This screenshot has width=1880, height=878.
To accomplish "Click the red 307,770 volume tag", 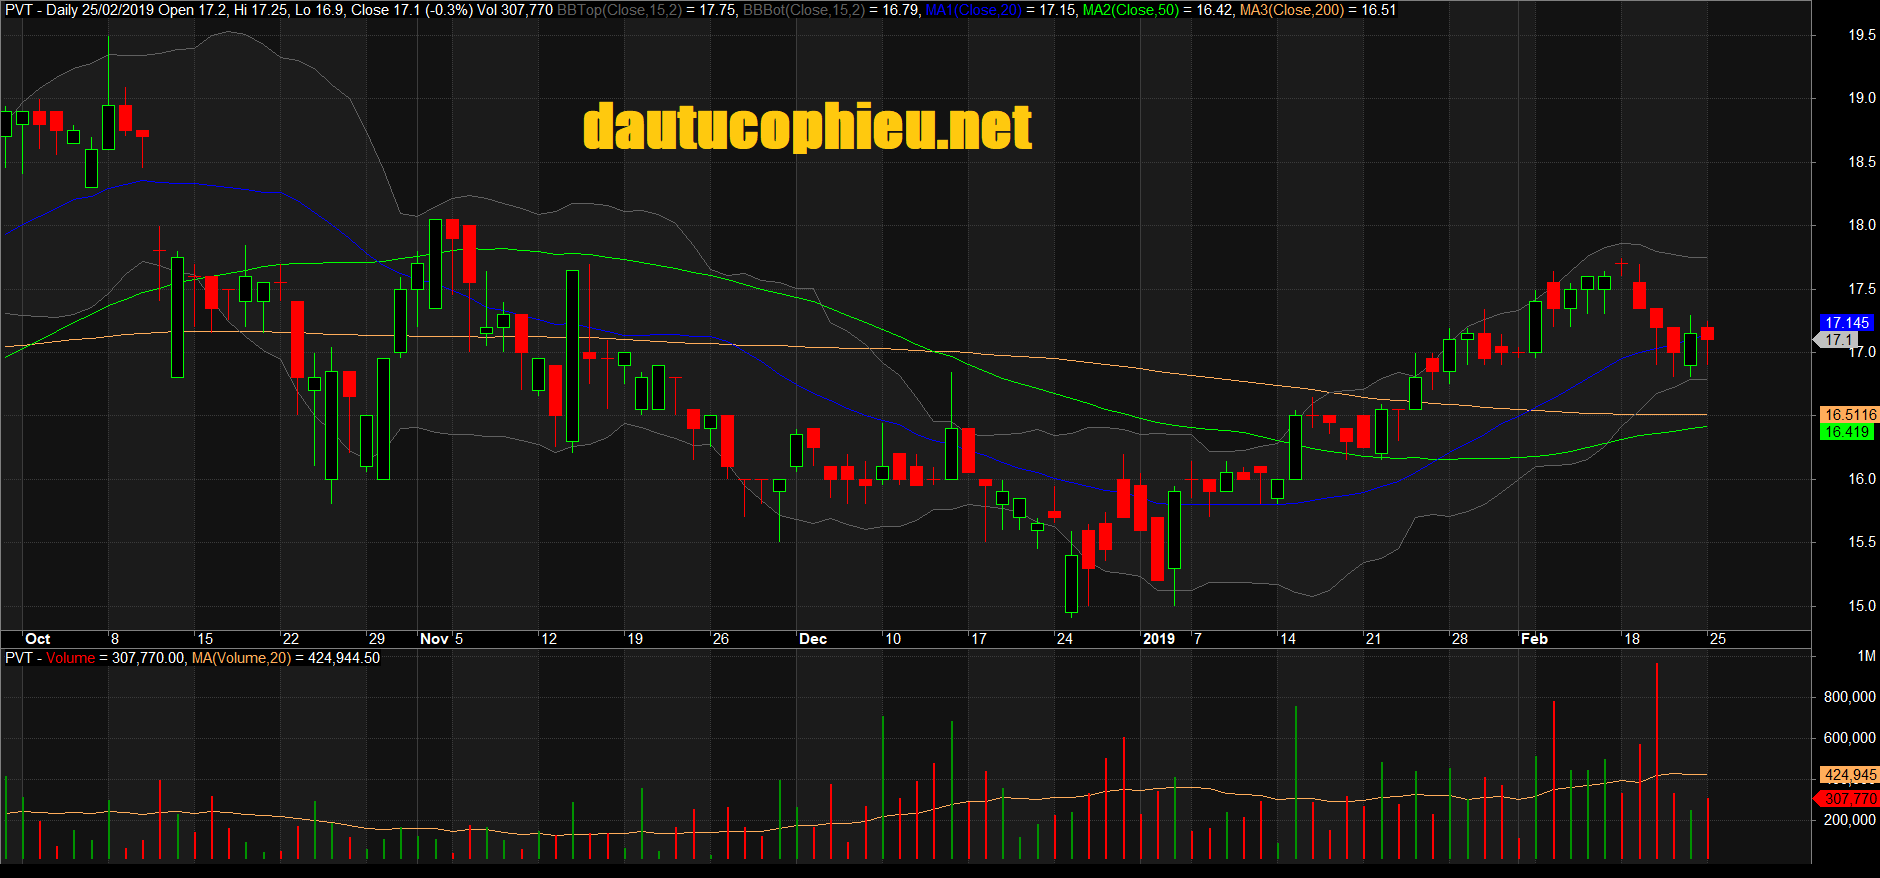I will tap(1847, 799).
